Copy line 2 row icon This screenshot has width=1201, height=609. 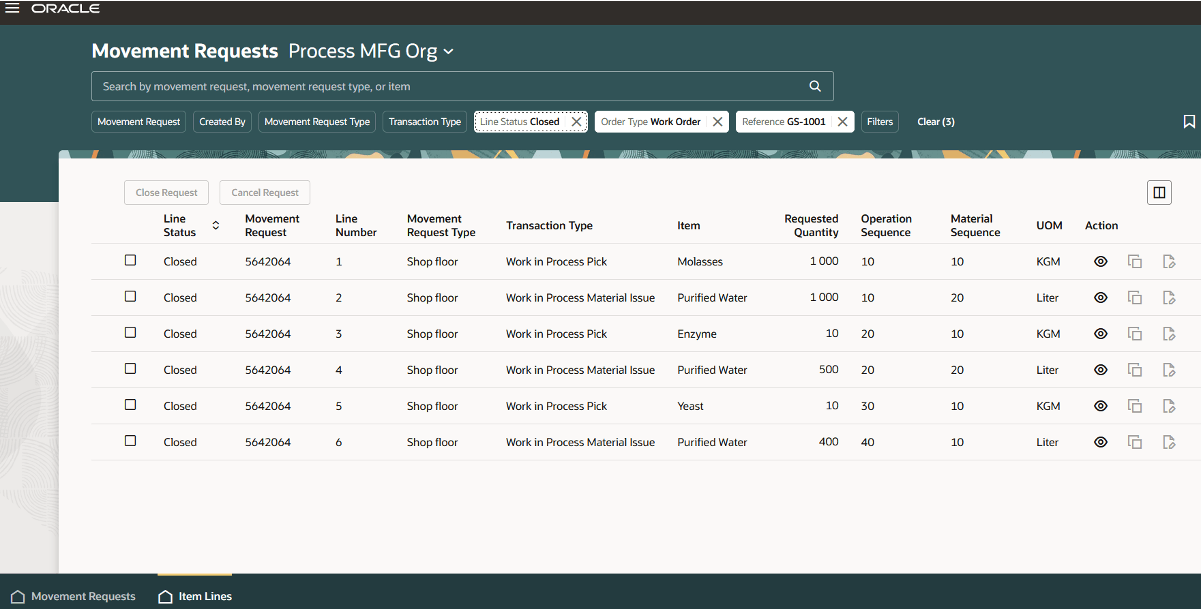point(1135,298)
